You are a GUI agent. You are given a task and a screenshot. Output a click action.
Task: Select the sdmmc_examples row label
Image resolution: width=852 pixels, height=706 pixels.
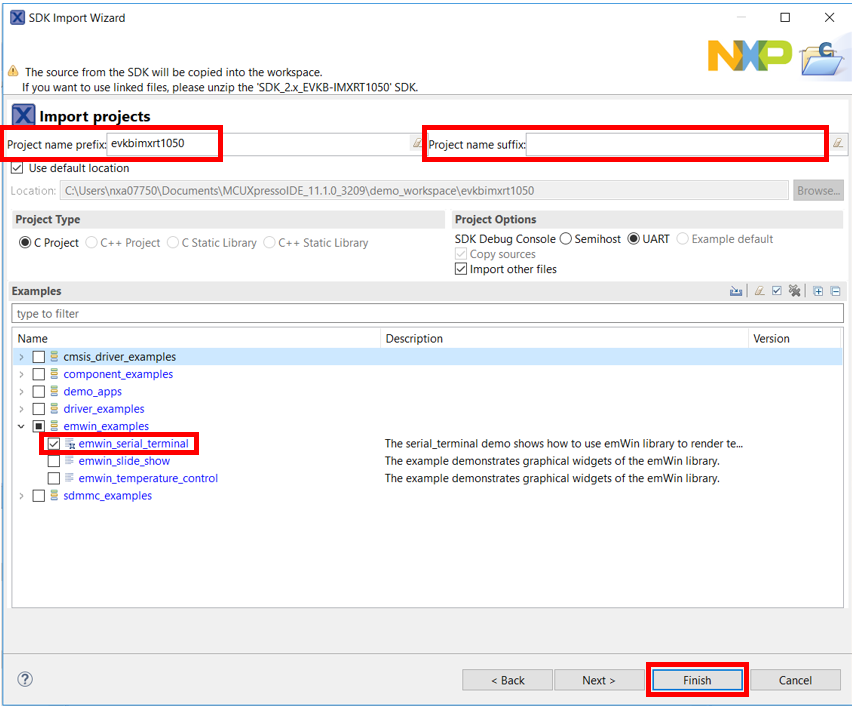pos(108,496)
